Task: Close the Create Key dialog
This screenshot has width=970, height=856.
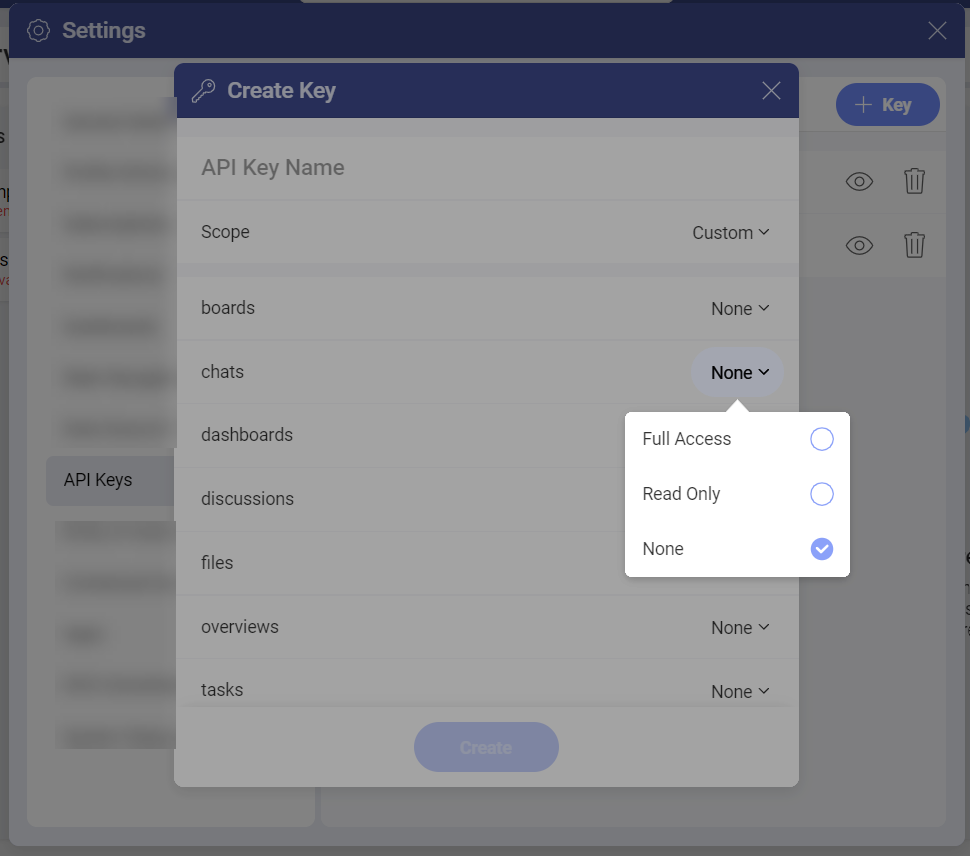Action: point(771,91)
